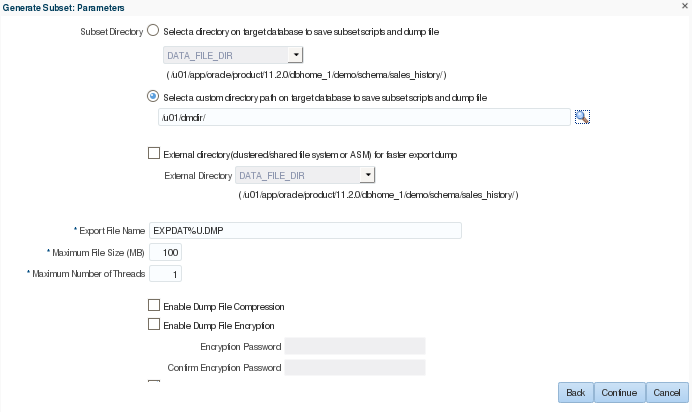Screen dimensions: 692x412
Task: Click the Maximum File Size field
Action: pyautogui.click(x=165, y=252)
